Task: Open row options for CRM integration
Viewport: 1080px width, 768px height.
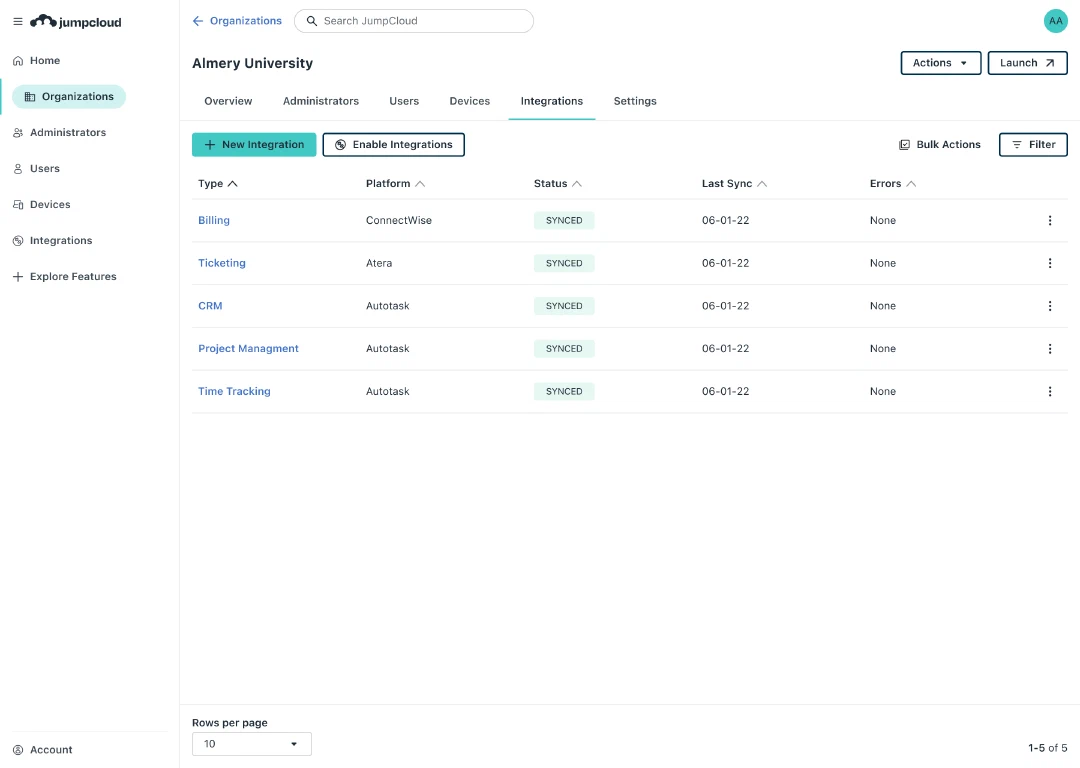Action: pos(1050,306)
